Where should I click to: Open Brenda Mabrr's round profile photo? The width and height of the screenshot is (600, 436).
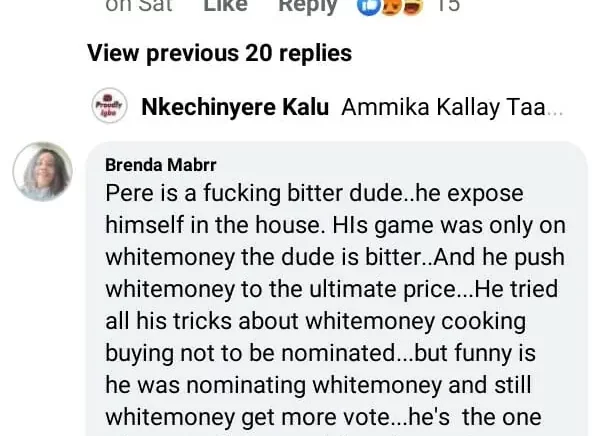pos(43,172)
